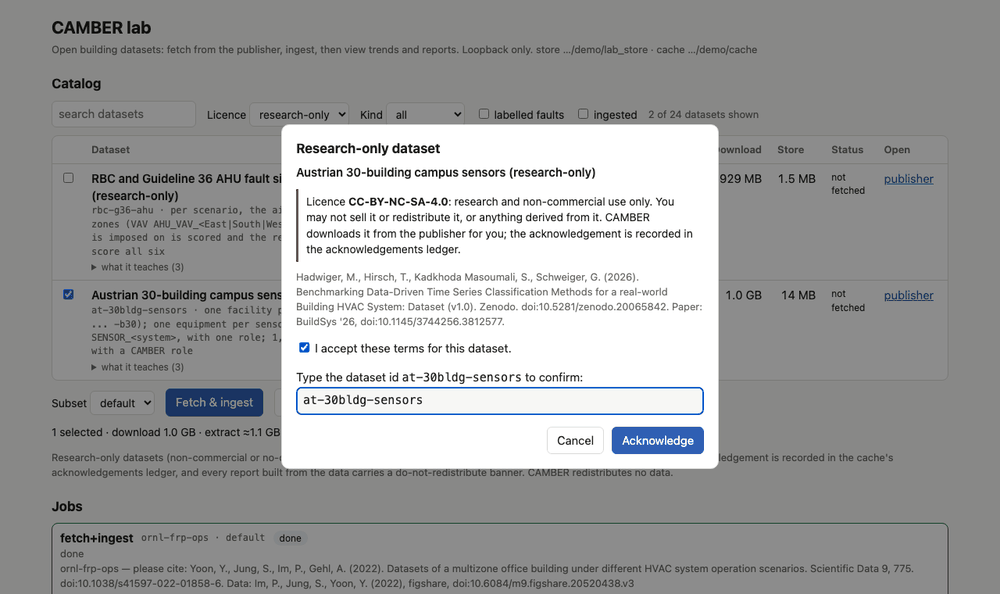Expand 'what it teaches (3)' under rbc-g36-ahu
The width and height of the screenshot is (1000, 594).
pyautogui.click(x=138, y=267)
